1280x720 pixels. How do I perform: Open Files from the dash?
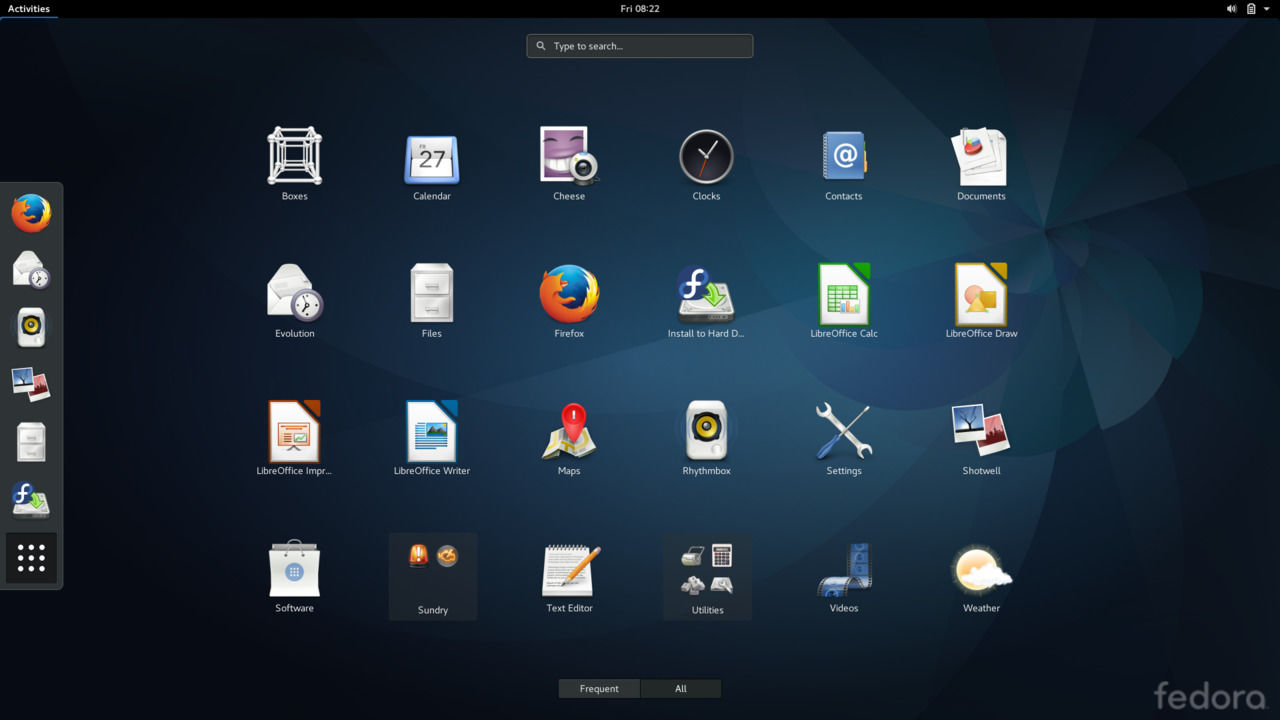coord(31,443)
